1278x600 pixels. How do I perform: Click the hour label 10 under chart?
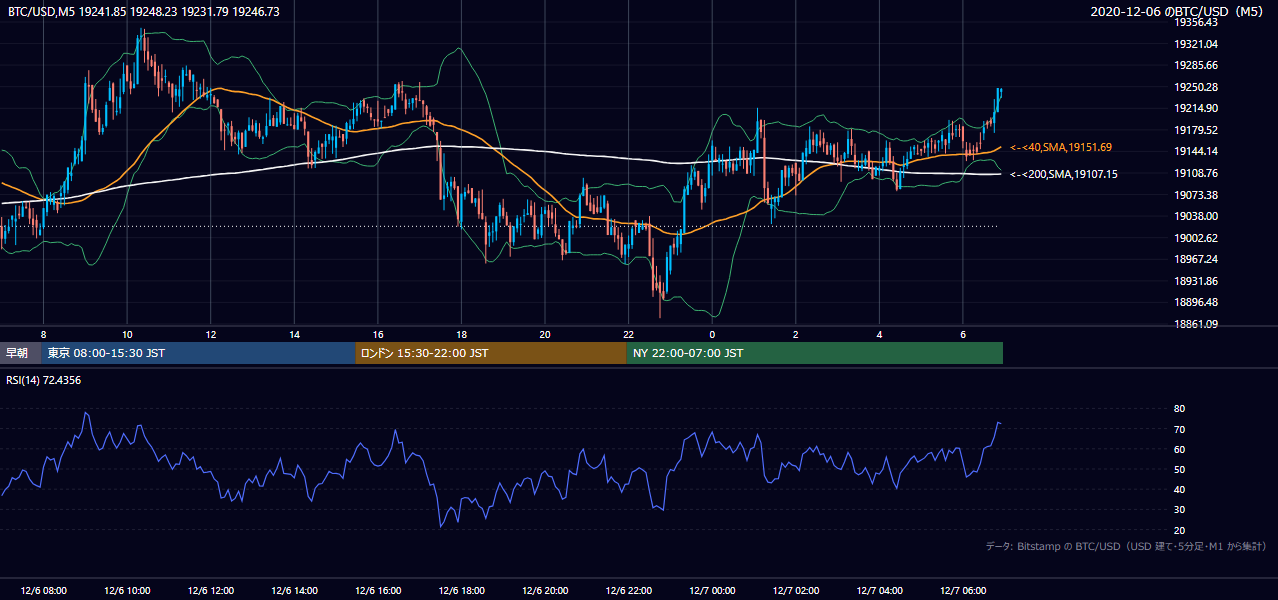[x=127, y=334]
